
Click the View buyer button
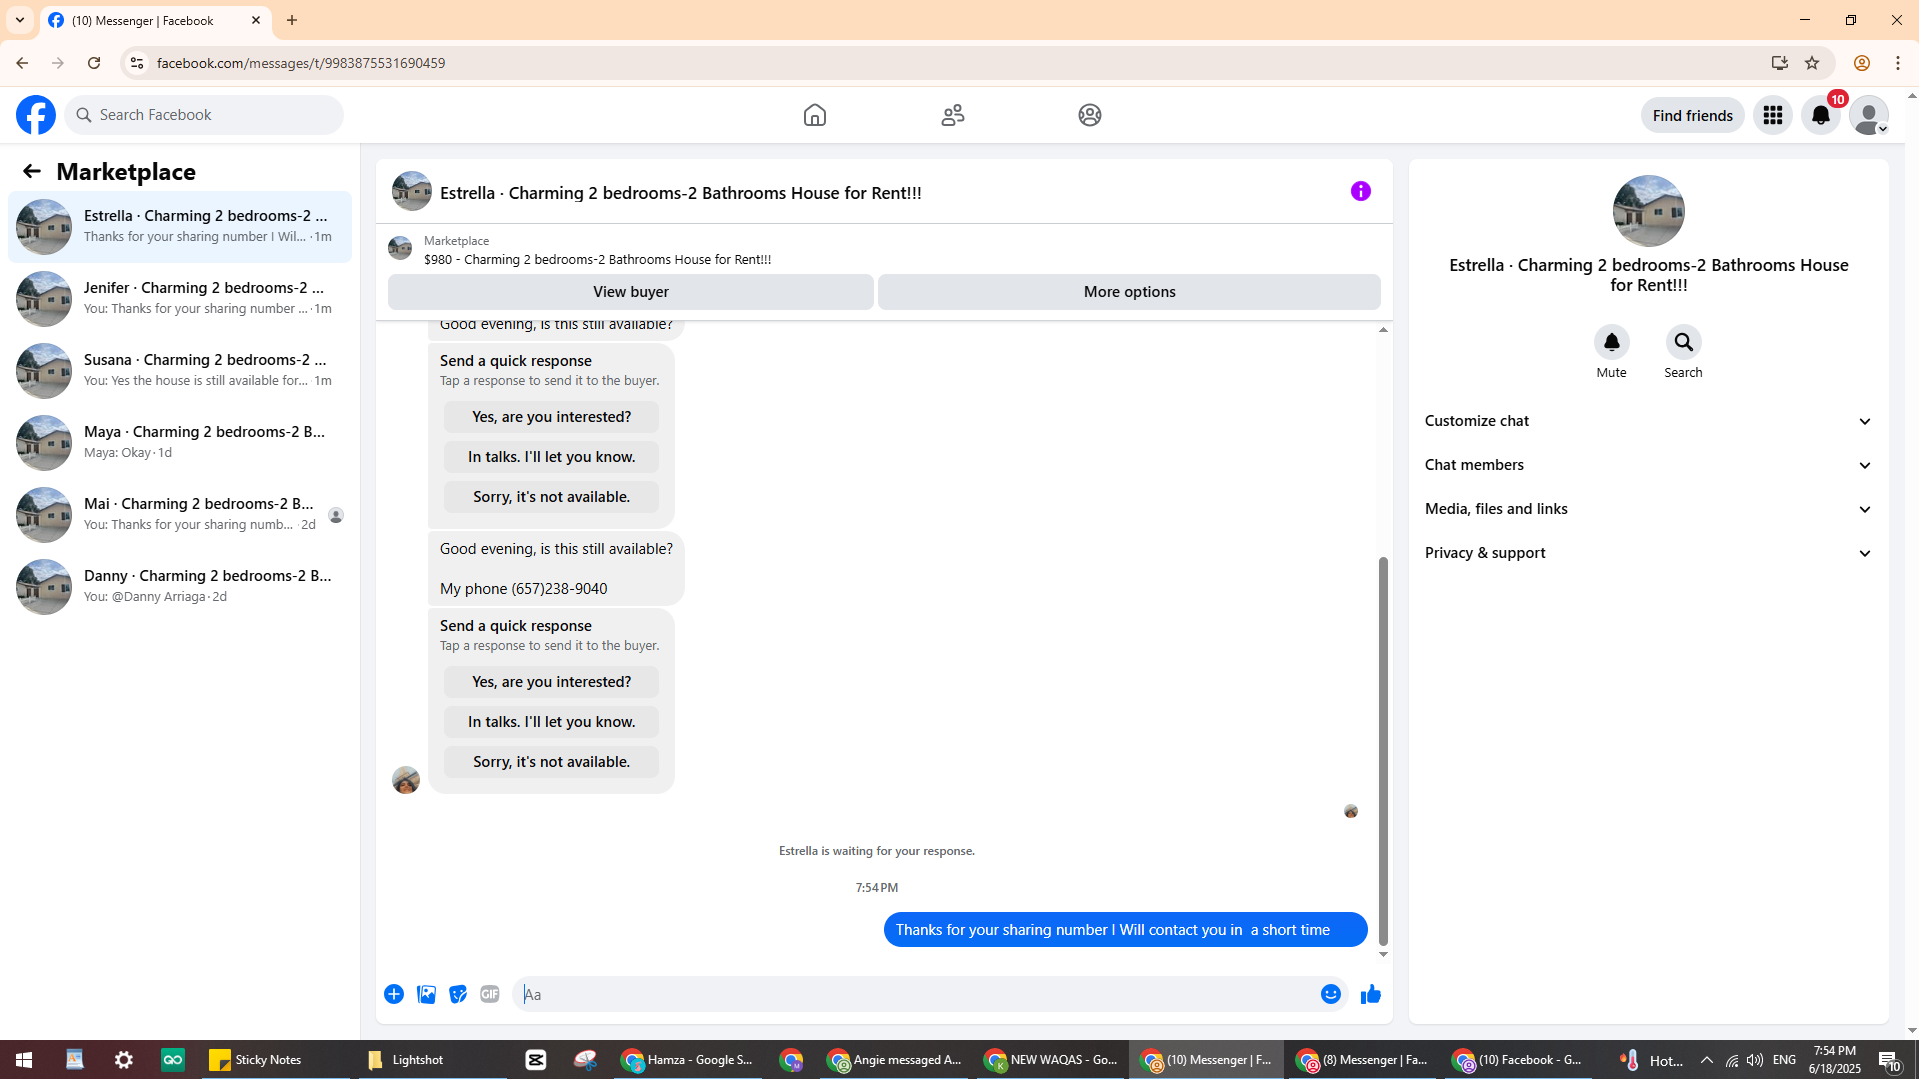coord(631,292)
